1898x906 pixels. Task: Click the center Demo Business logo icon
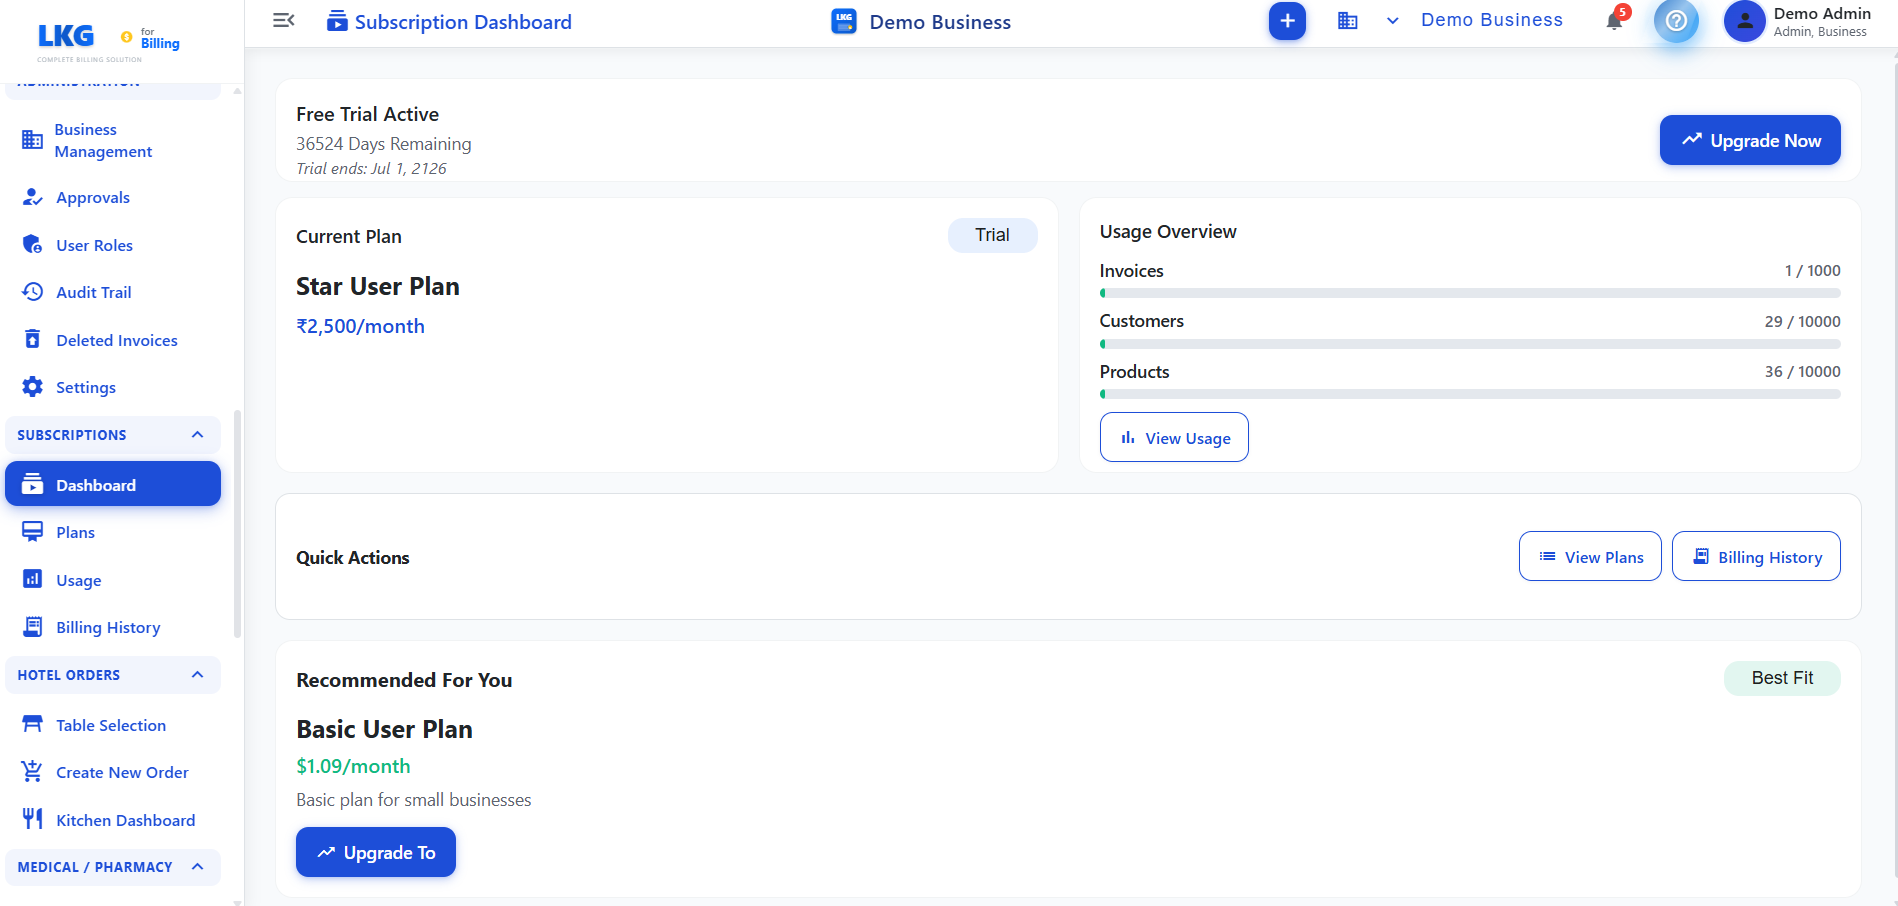[844, 21]
